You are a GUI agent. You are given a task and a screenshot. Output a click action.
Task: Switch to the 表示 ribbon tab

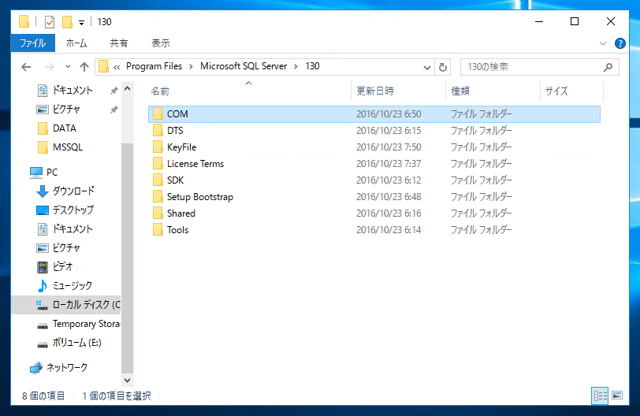[160, 43]
